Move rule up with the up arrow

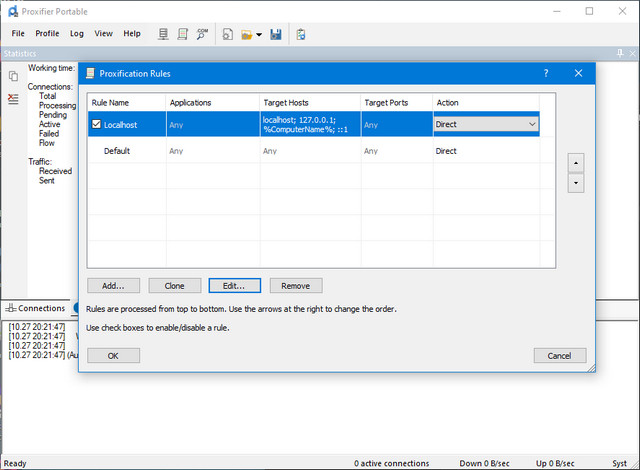click(x=575, y=162)
